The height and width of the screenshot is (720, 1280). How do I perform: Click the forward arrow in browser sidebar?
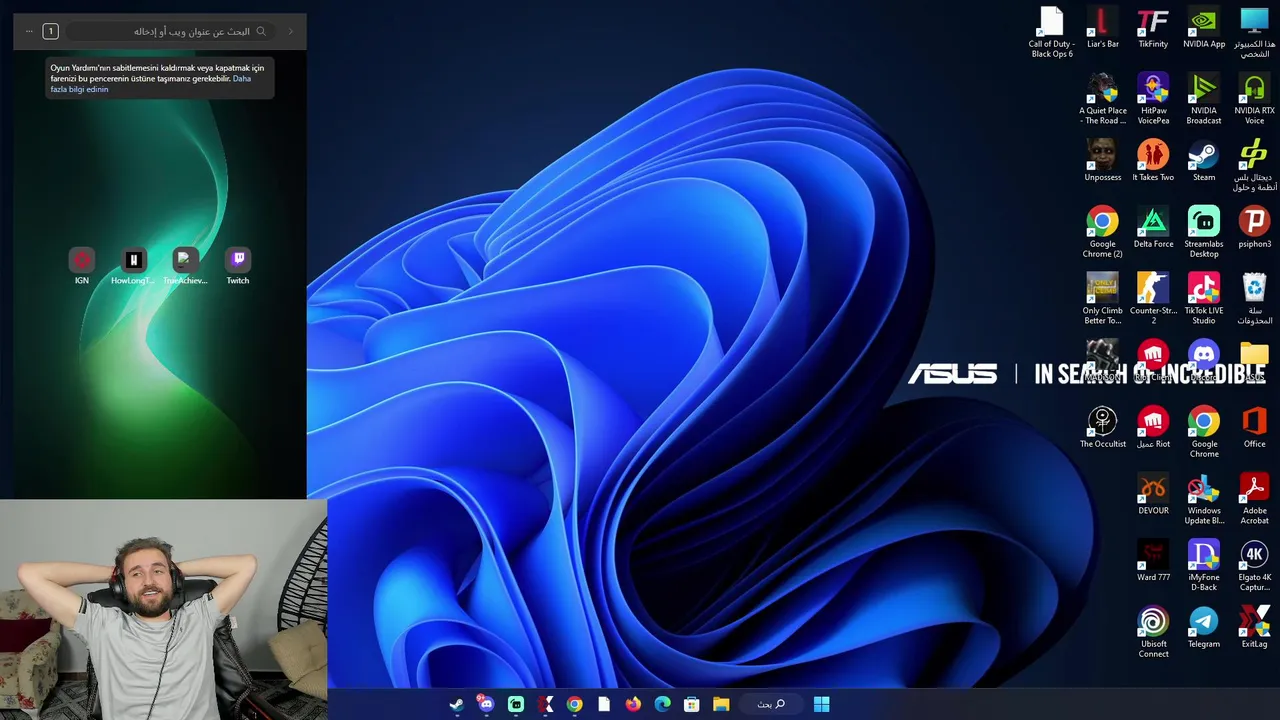click(291, 31)
